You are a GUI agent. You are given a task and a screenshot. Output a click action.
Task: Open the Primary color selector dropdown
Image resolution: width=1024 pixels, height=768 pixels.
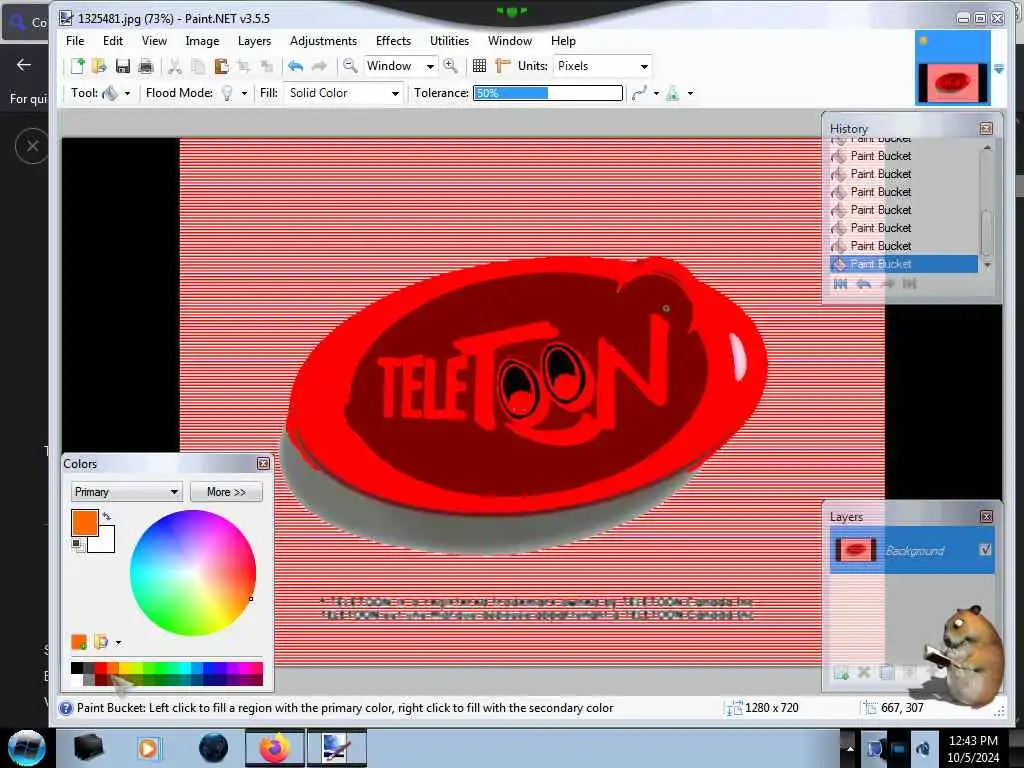tap(126, 492)
